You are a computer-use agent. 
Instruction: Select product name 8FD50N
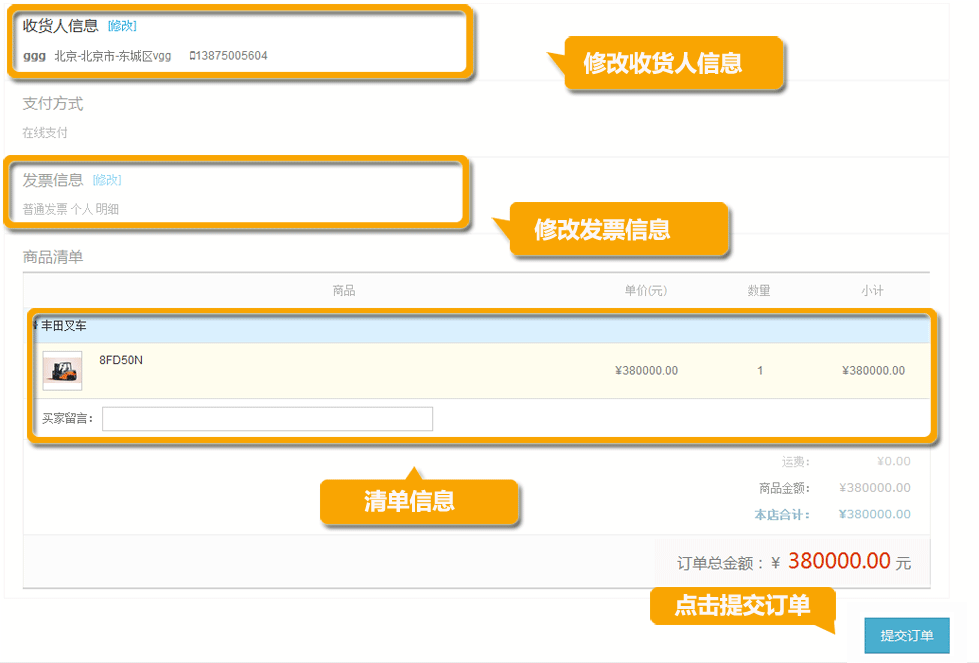tap(121, 360)
